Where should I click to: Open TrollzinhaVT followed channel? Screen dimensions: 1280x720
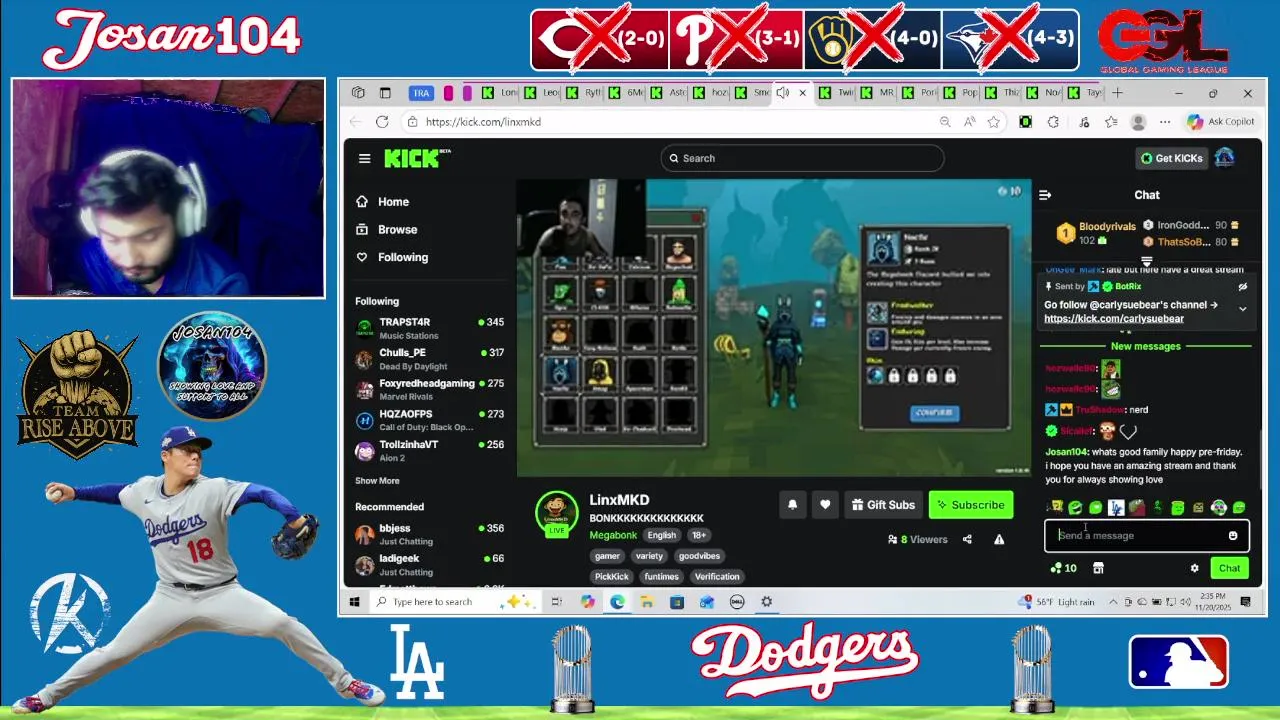[429, 450]
